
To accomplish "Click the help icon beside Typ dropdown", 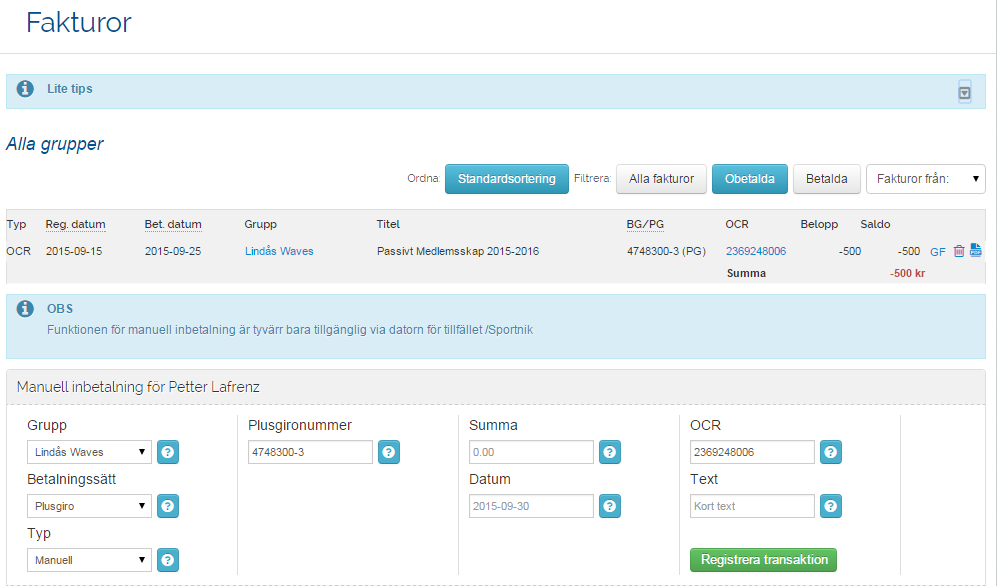I will [x=169, y=560].
